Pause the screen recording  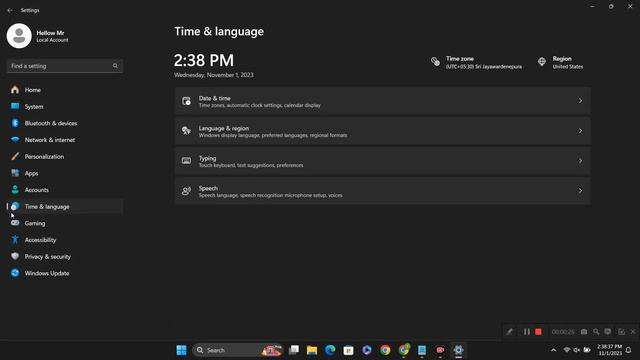click(527, 332)
